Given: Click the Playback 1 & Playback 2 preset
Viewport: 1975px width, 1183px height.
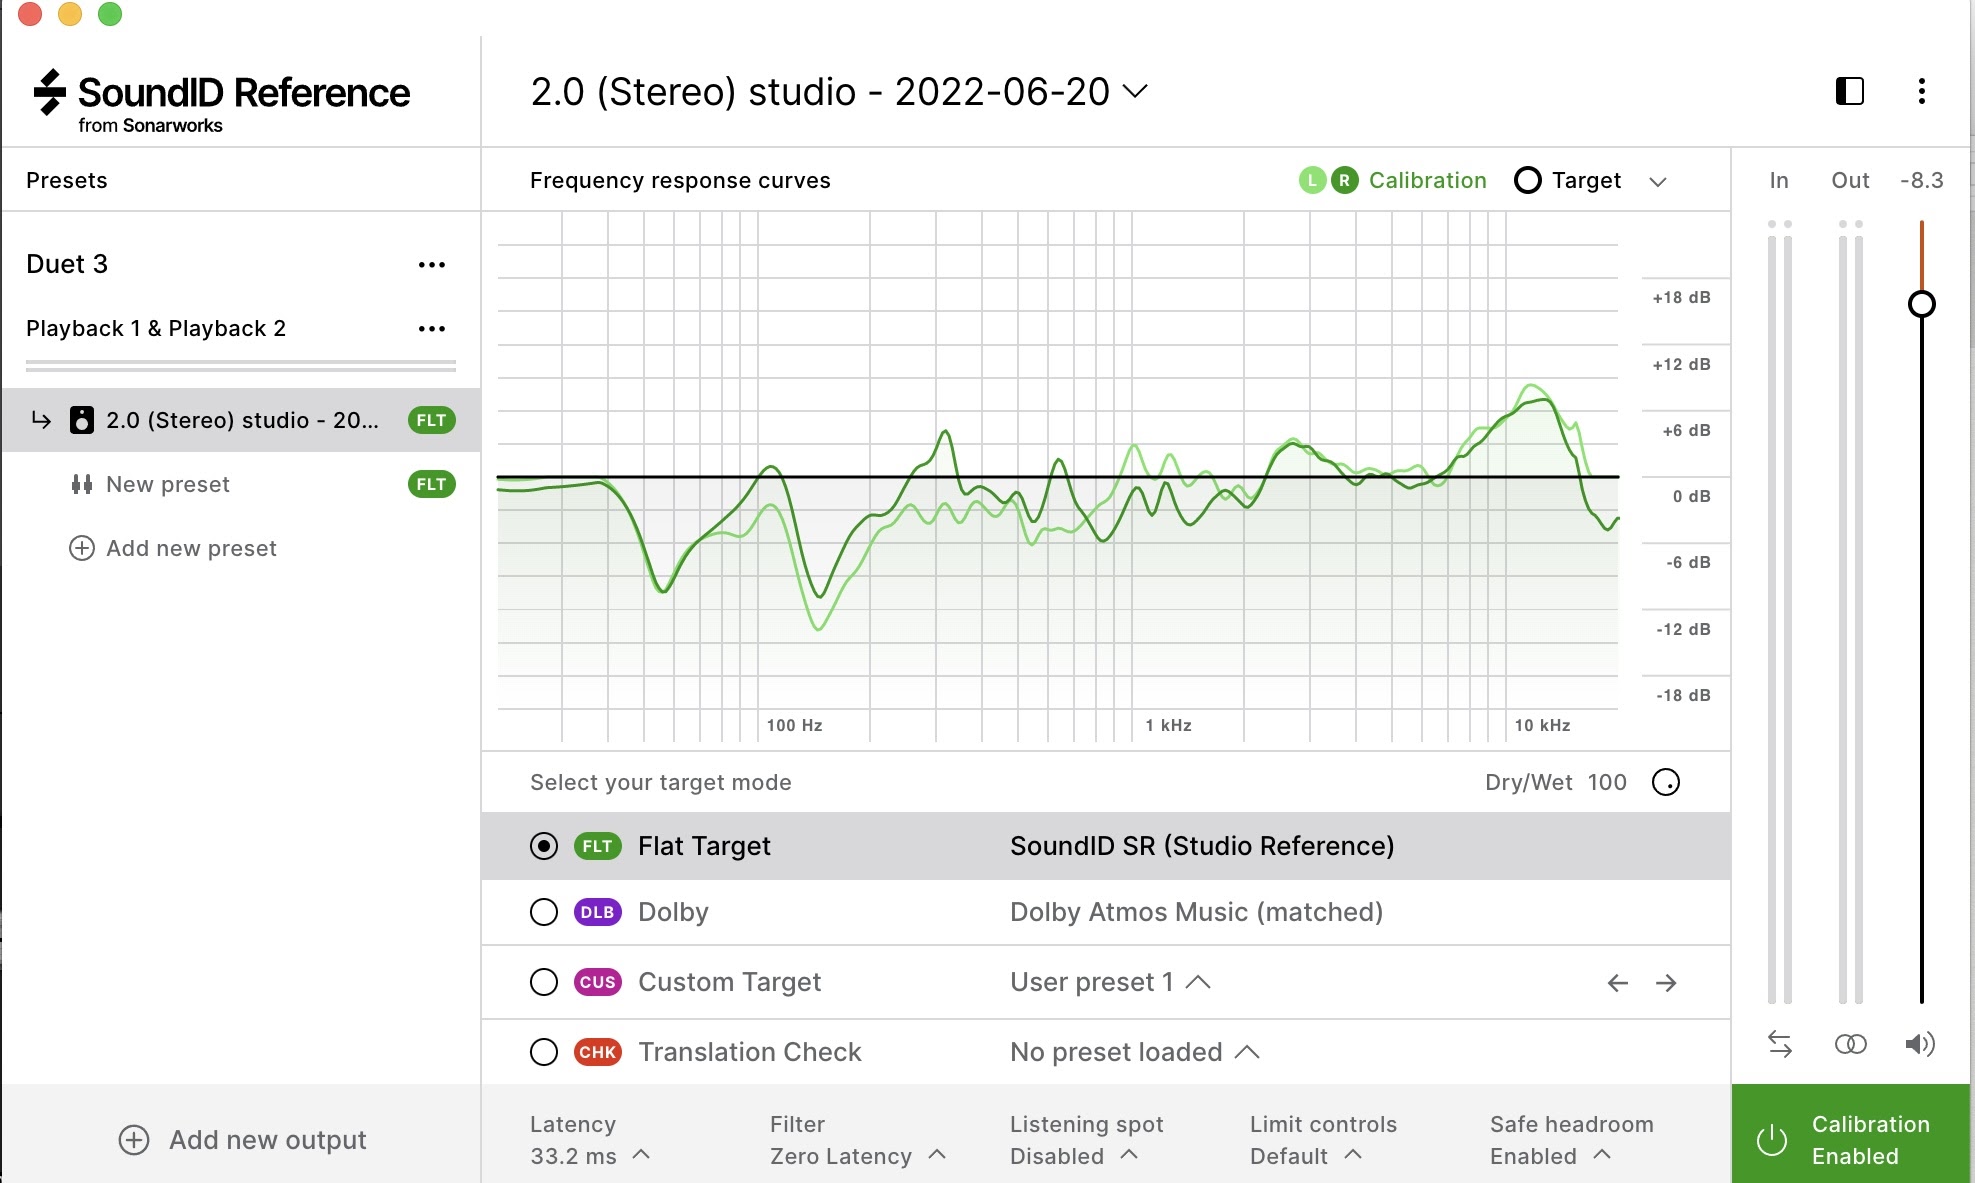Looking at the screenshot, I should pyautogui.click(x=156, y=327).
